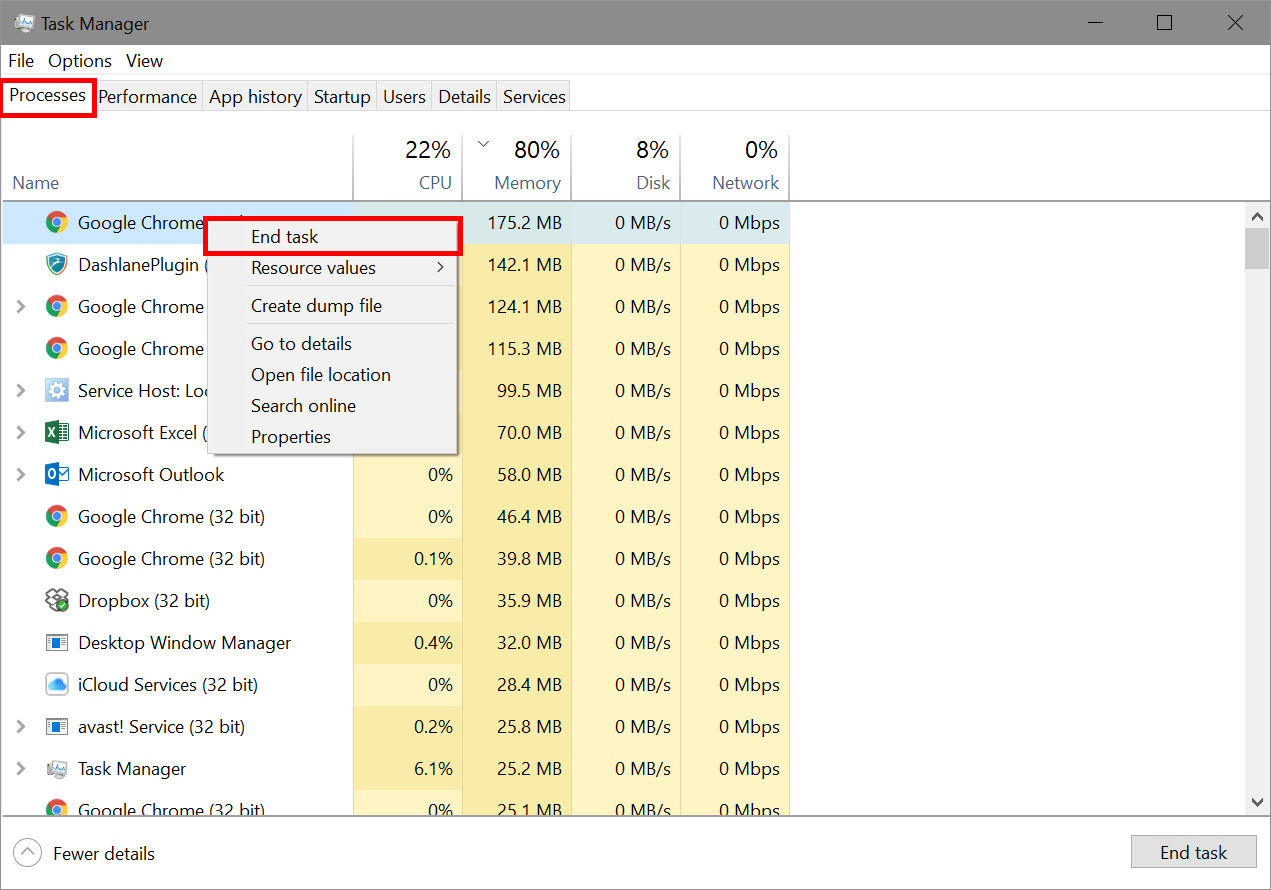Viewport: 1271px width, 890px height.
Task: Click the Task Manager process icon
Action: coord(58,768)
